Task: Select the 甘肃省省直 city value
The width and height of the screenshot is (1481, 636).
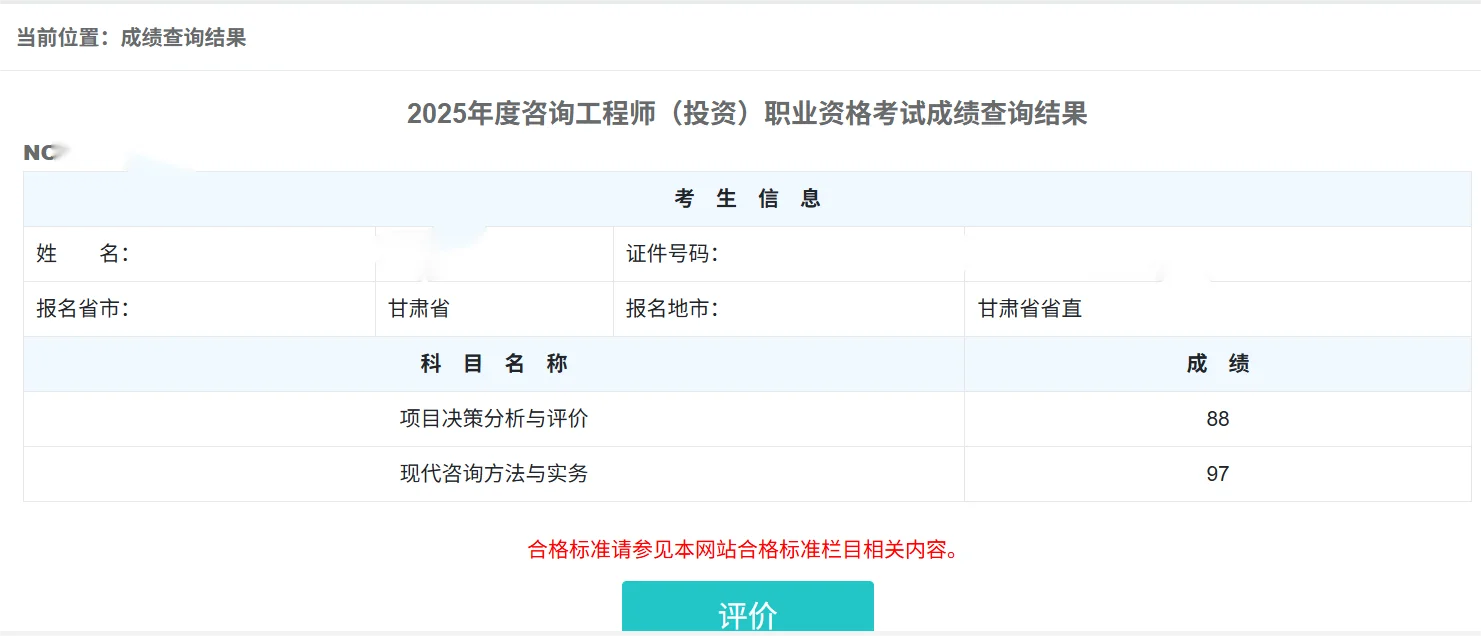Action: pyautogui.click(x=1028, y=308)
